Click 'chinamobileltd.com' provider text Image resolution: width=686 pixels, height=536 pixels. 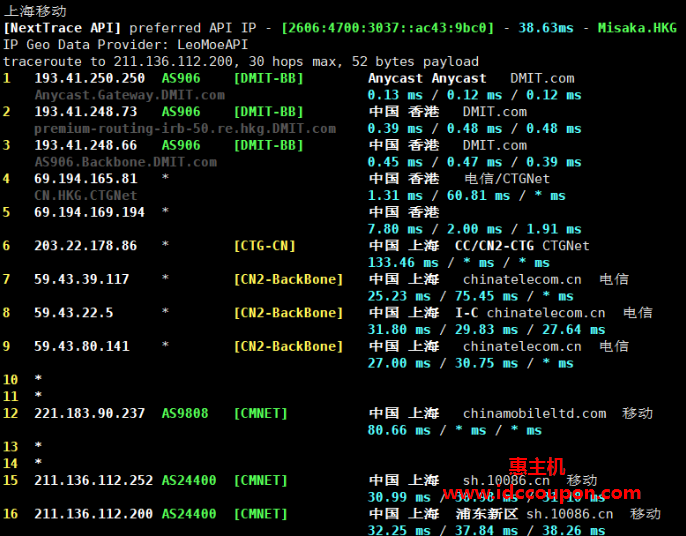point(535,413)
